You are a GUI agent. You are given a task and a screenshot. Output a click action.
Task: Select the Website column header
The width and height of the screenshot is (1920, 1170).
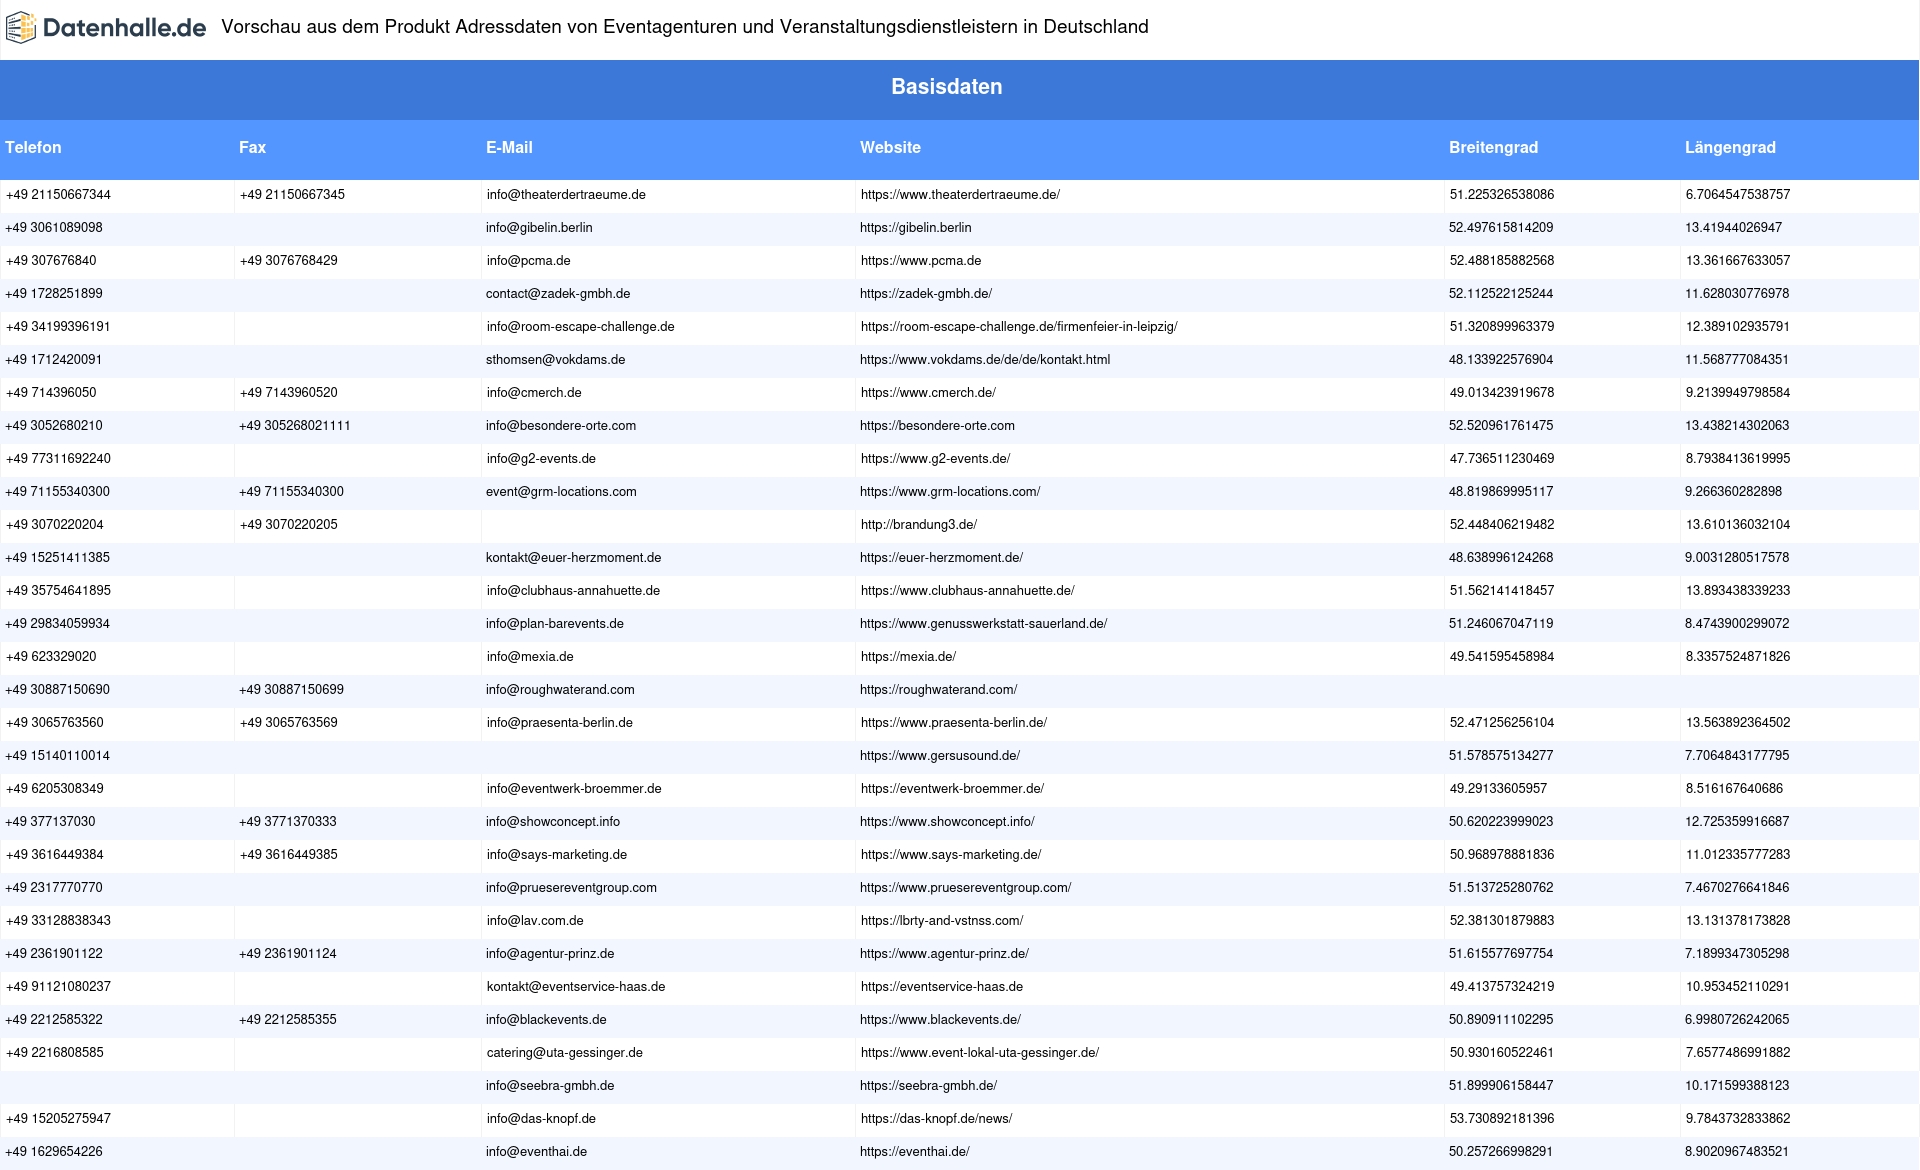(890, 147)
